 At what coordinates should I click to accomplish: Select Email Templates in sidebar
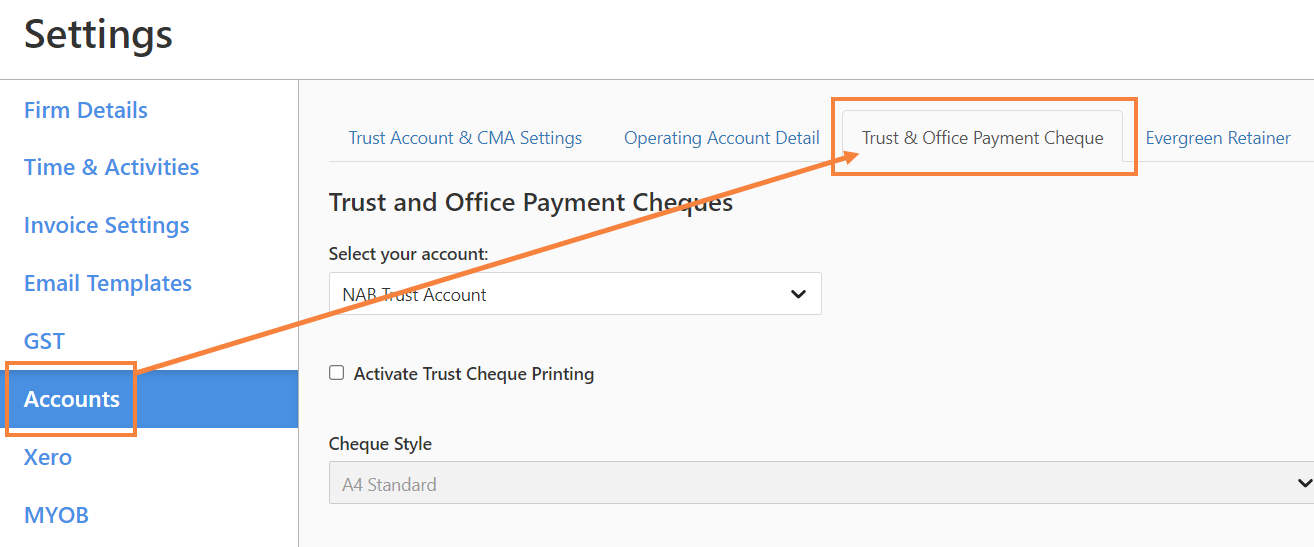click(108, 283)
